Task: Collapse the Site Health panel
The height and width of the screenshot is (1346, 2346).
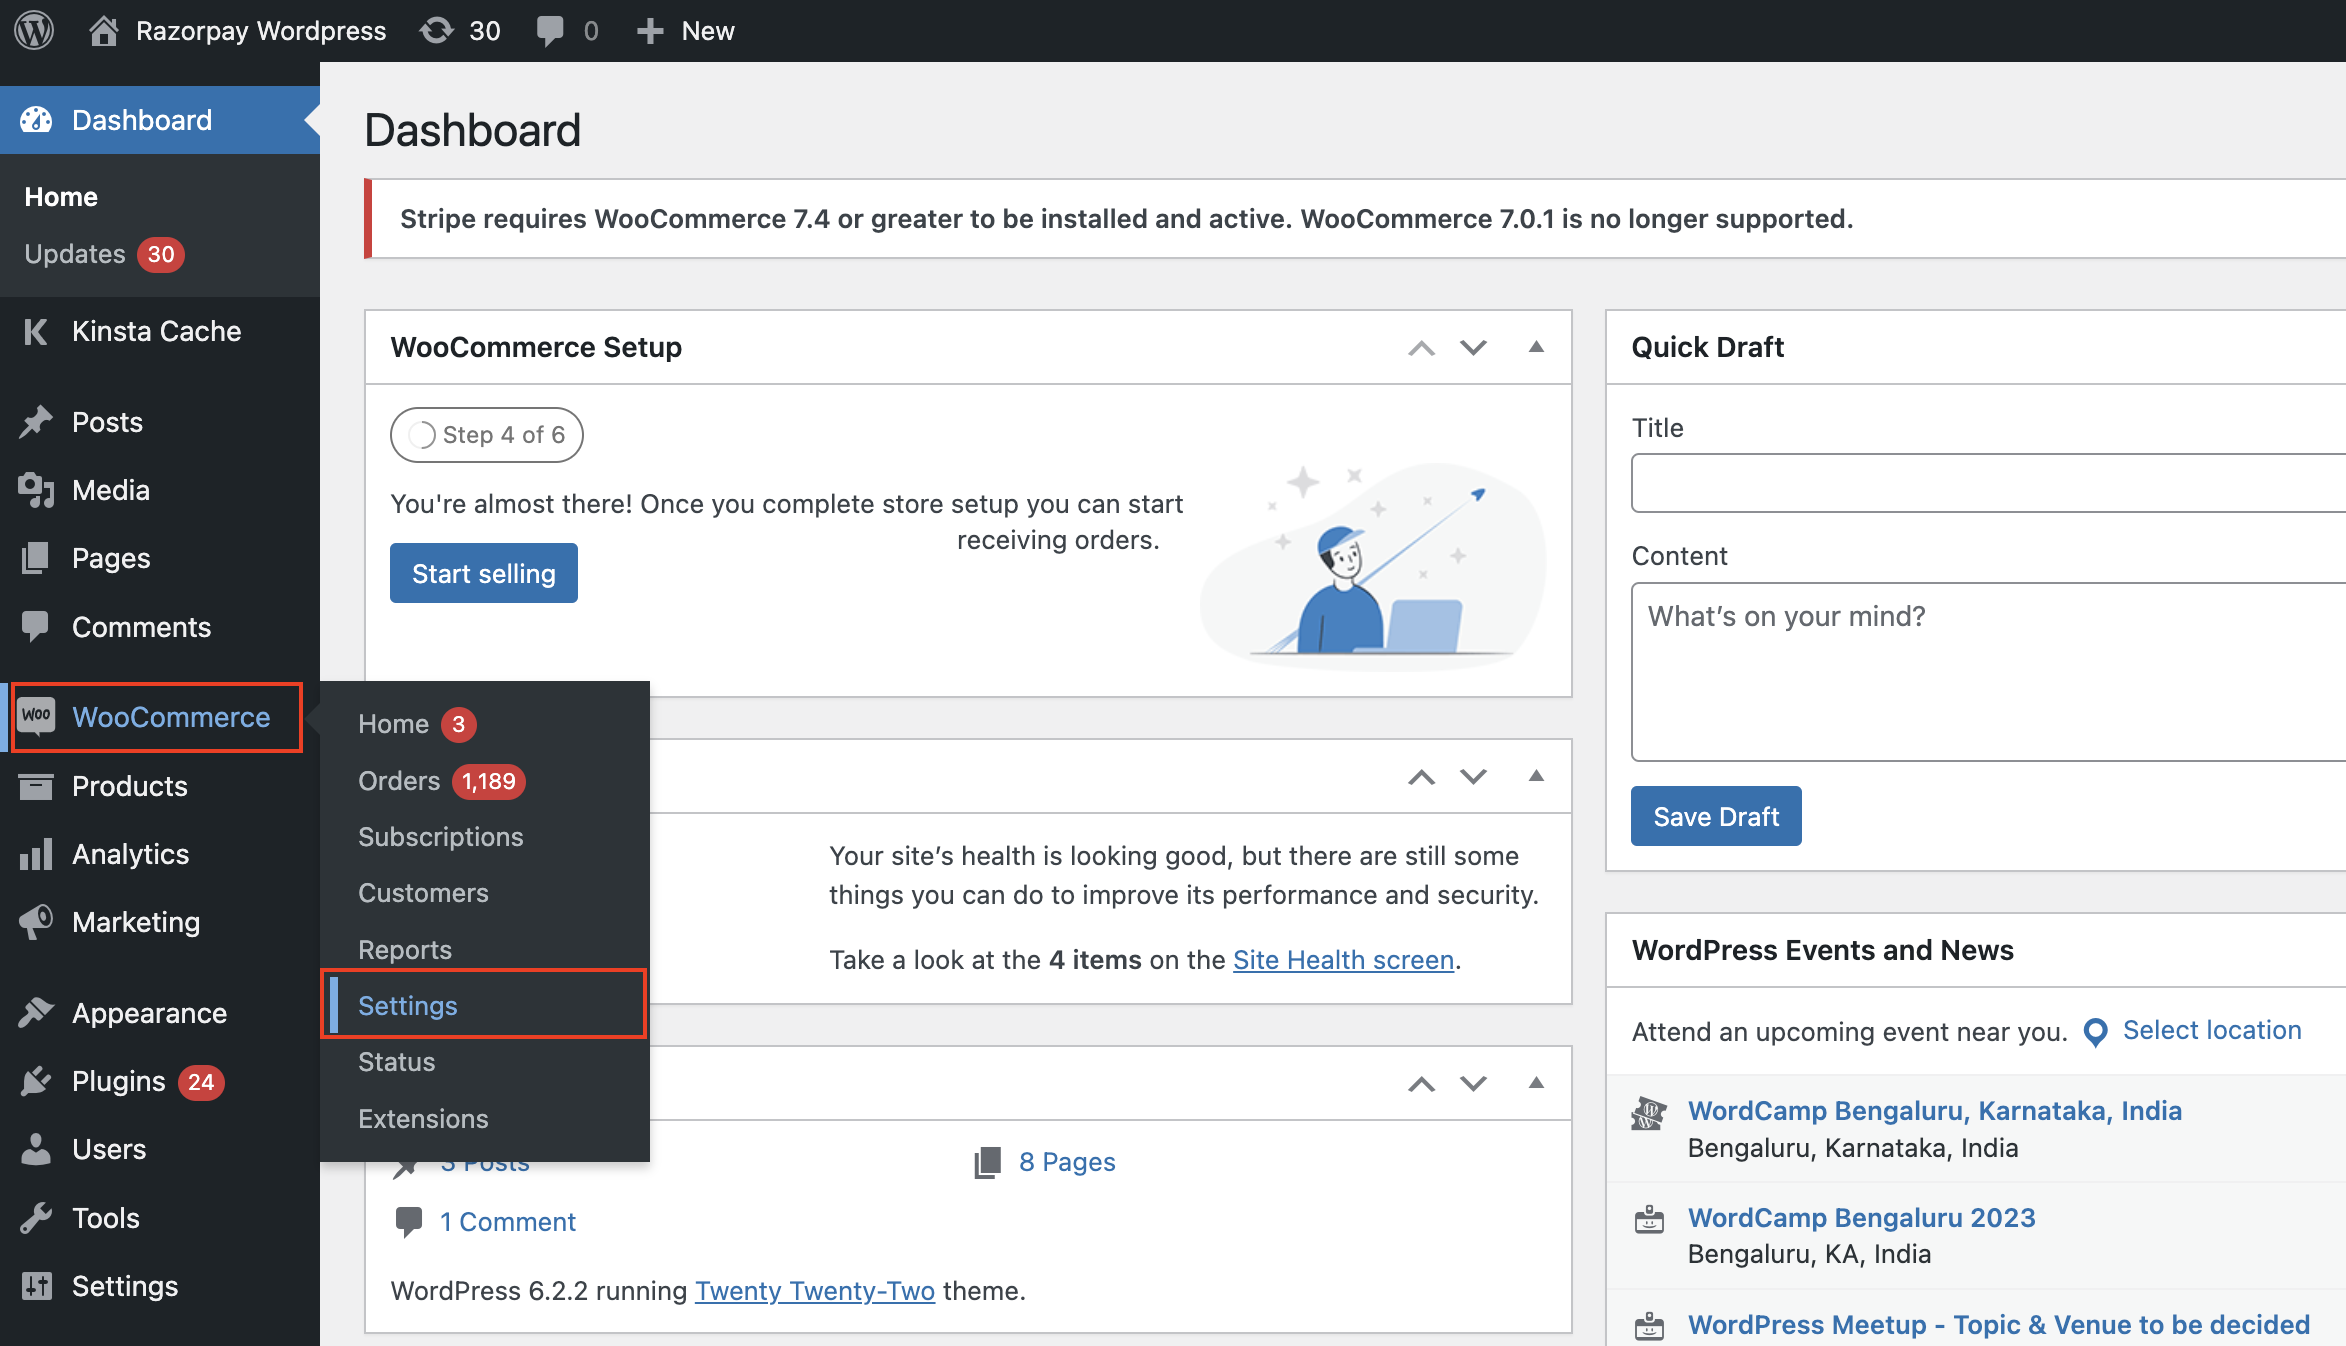Action: tap(1536, 776)
